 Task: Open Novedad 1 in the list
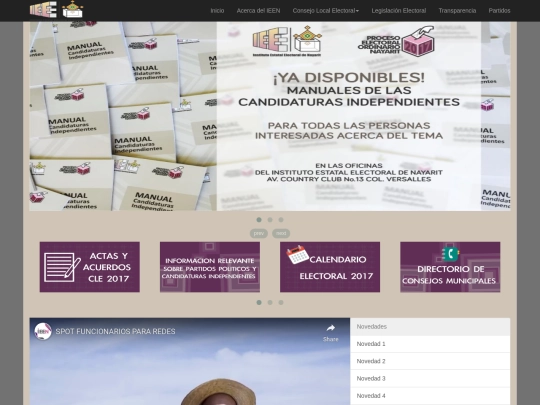coord(430,344)
